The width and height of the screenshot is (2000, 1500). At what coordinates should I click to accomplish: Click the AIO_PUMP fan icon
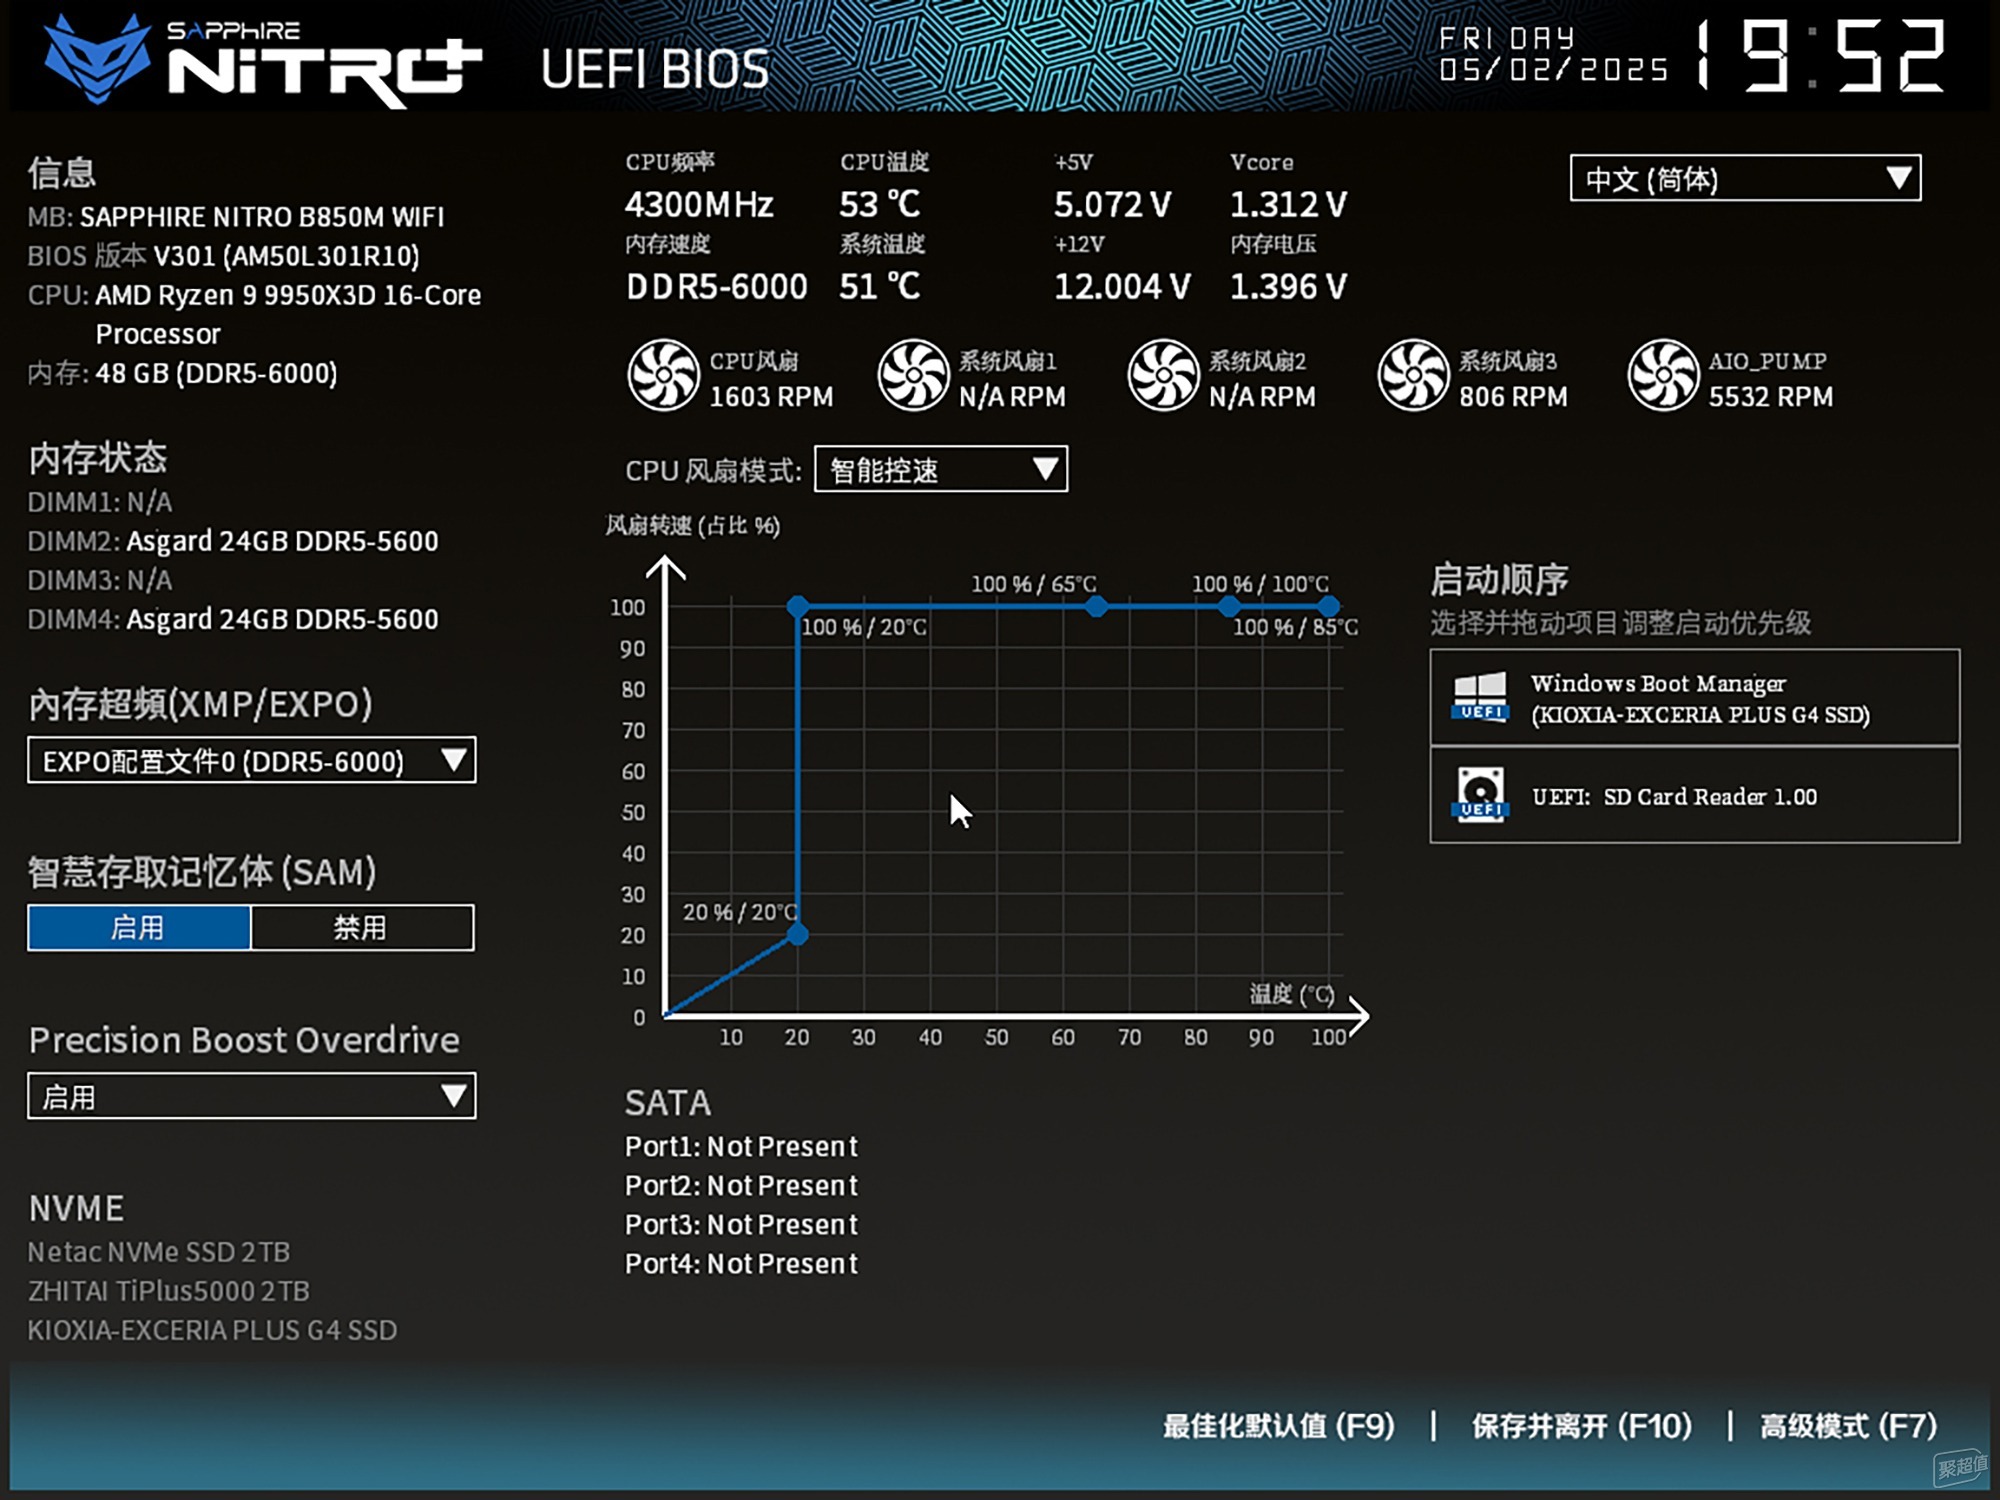(x=1663, y=376)
